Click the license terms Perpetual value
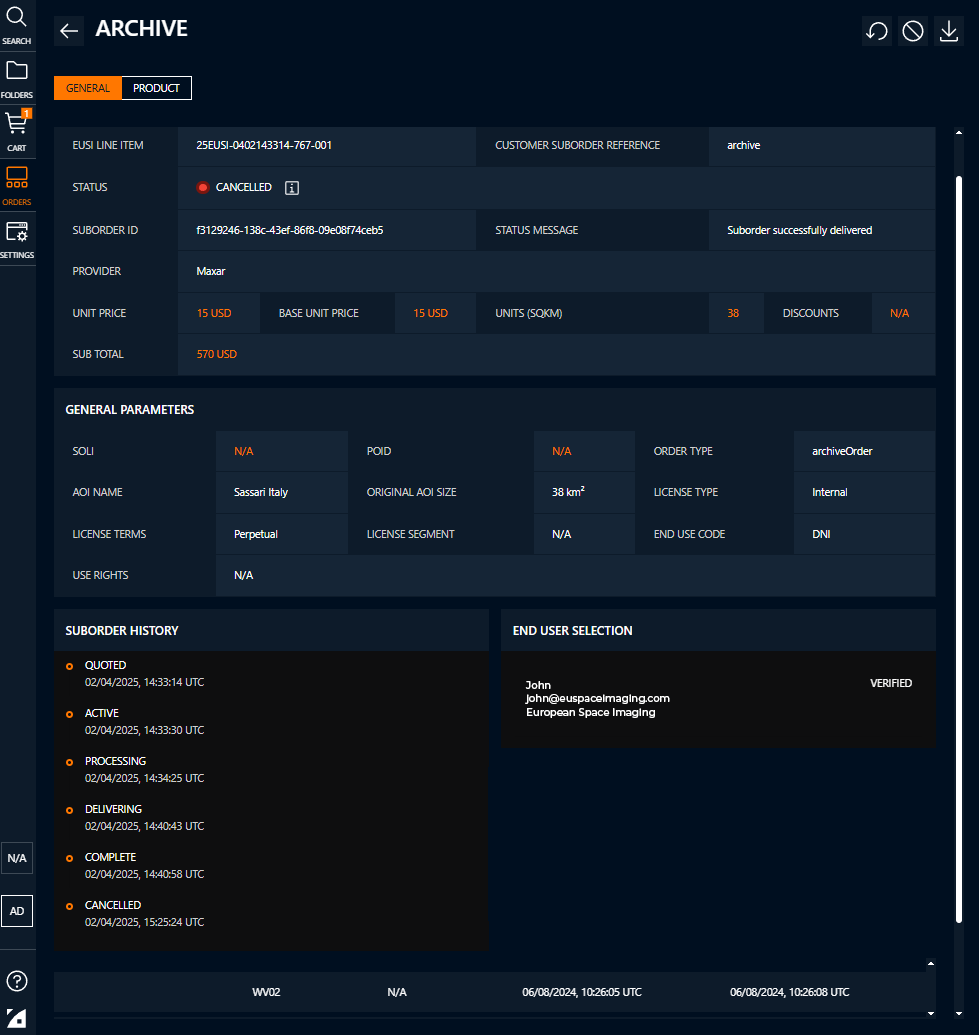 point(255,534)
